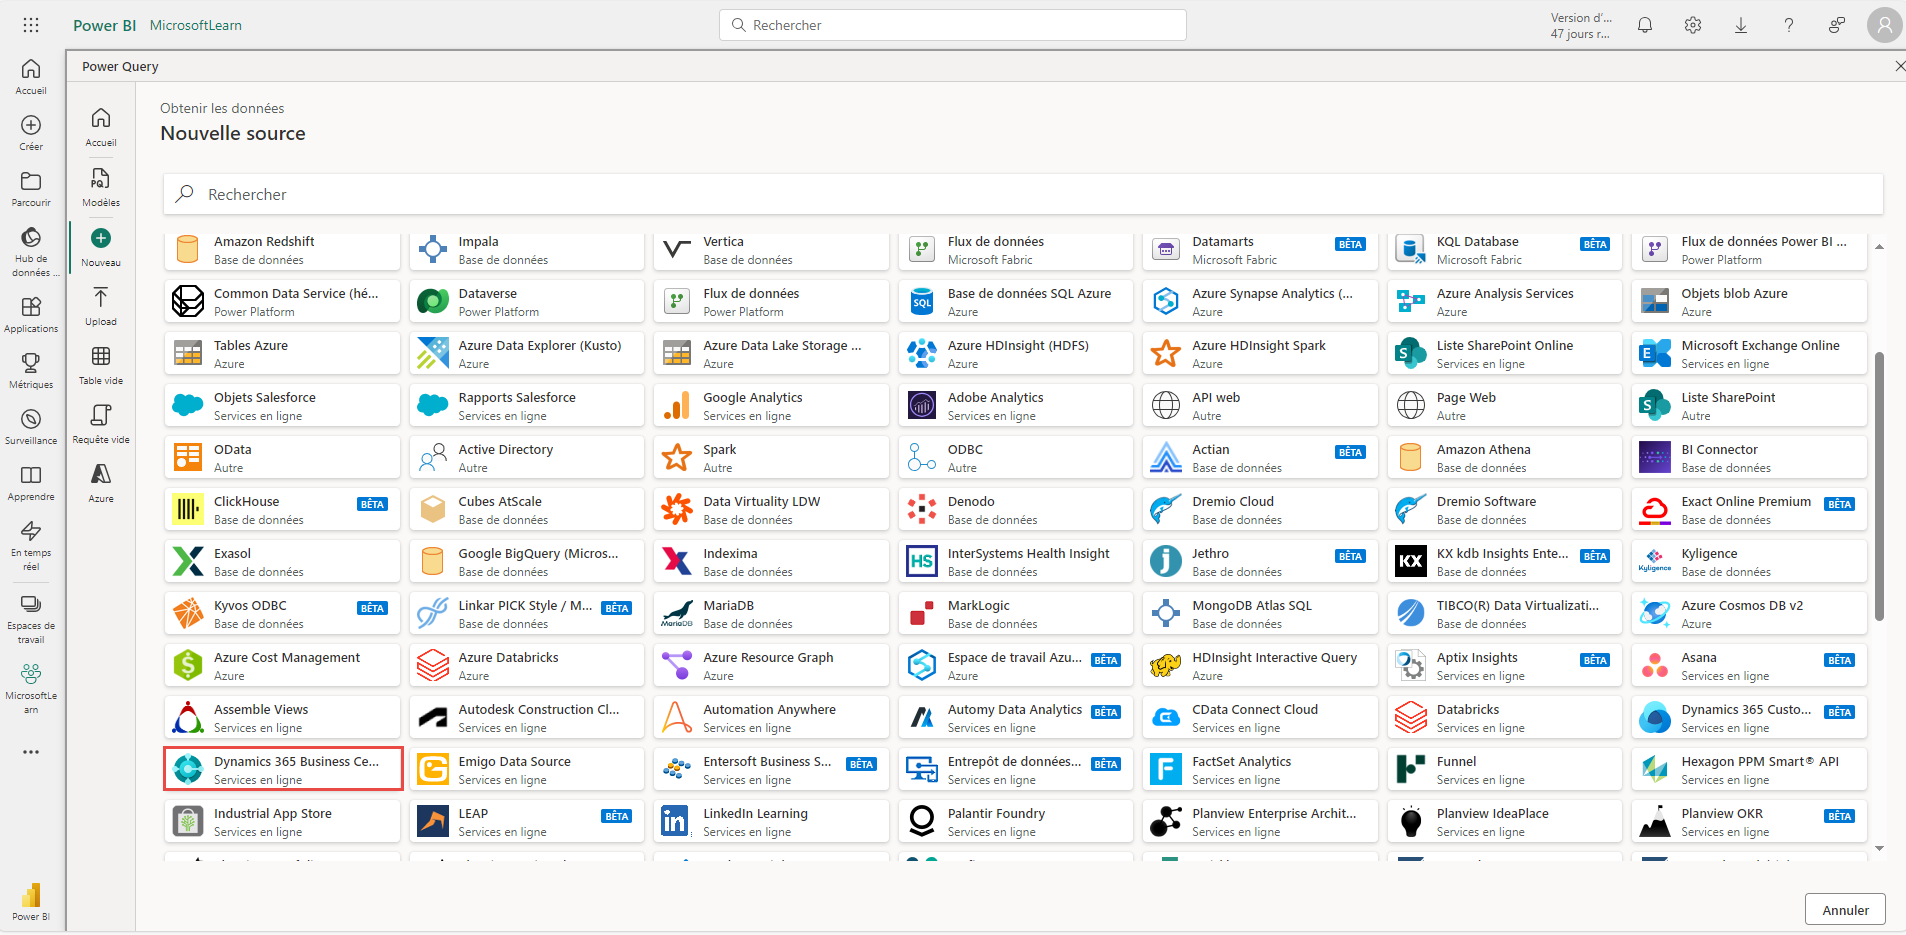1906x935 pixels.
Task: Choose Liste SharePoint Online connector
Action: (x=1505, y=353)
